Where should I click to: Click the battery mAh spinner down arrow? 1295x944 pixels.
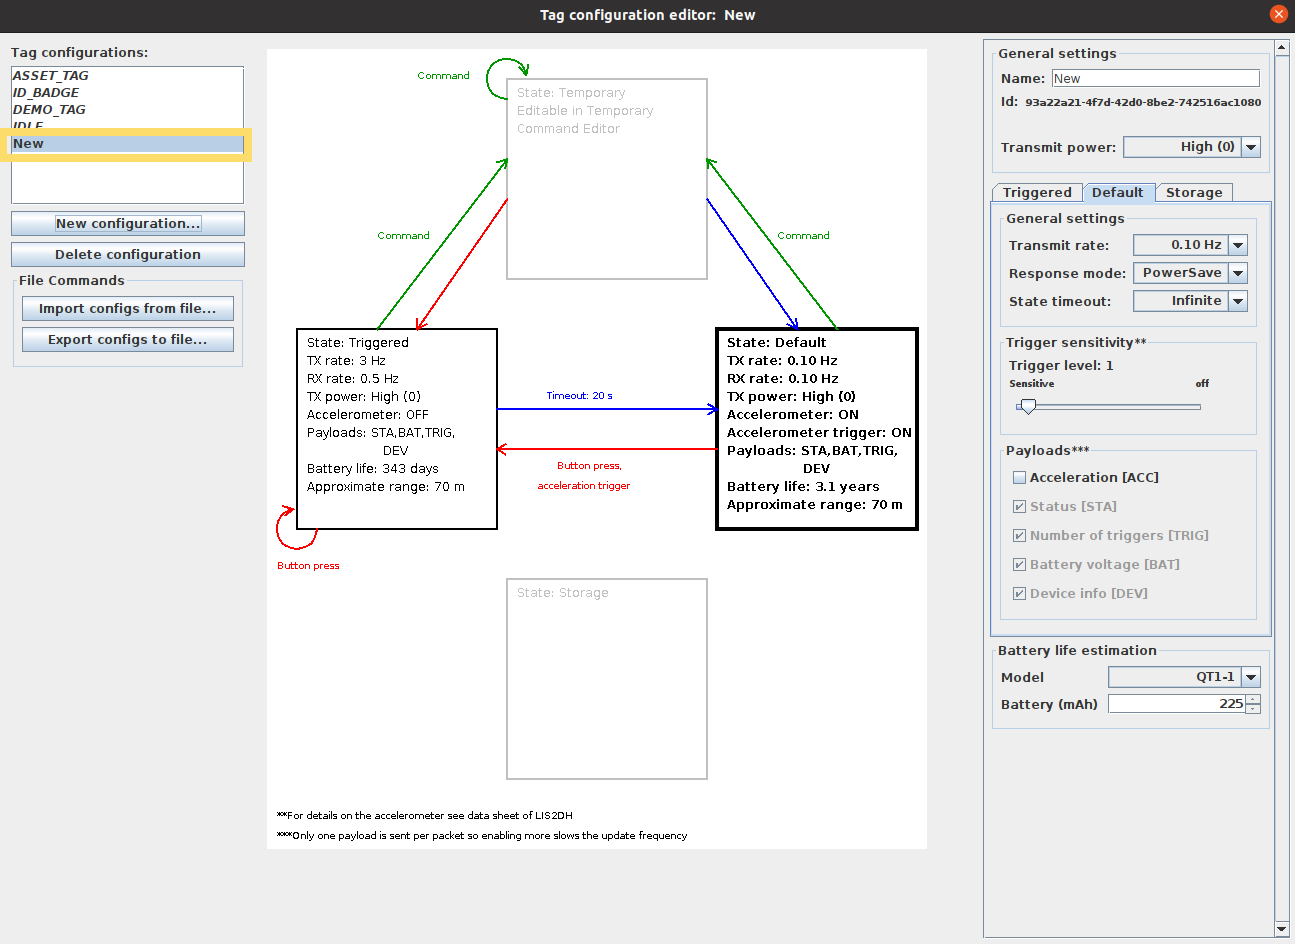1253,709
